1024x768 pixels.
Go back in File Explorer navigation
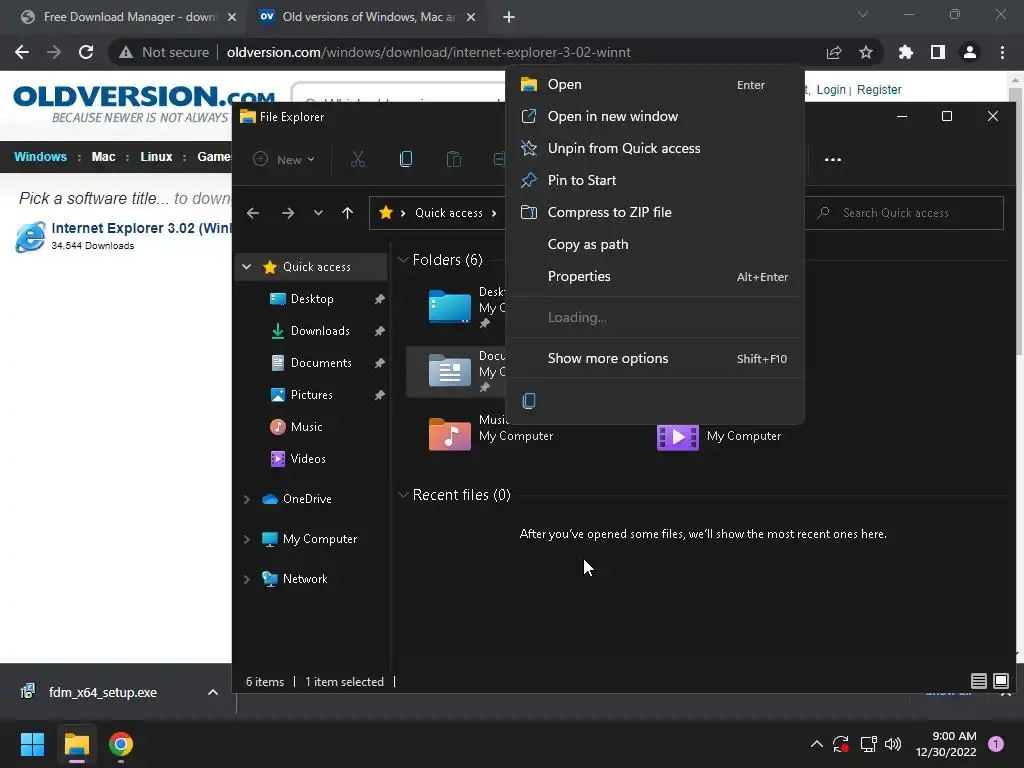(253, 213)
